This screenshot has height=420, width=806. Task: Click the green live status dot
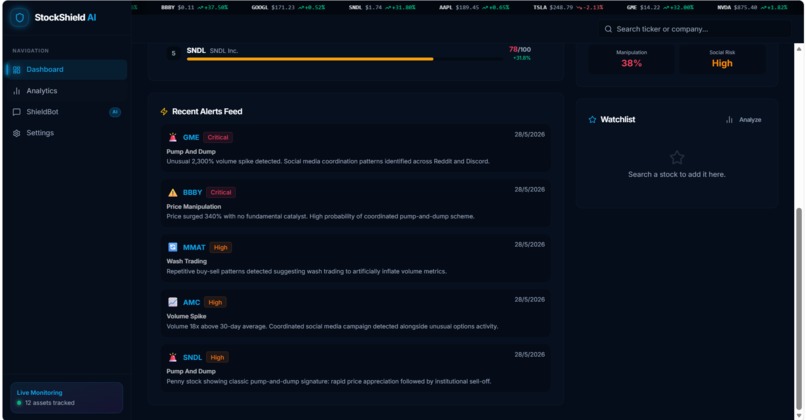coord(19,403)
